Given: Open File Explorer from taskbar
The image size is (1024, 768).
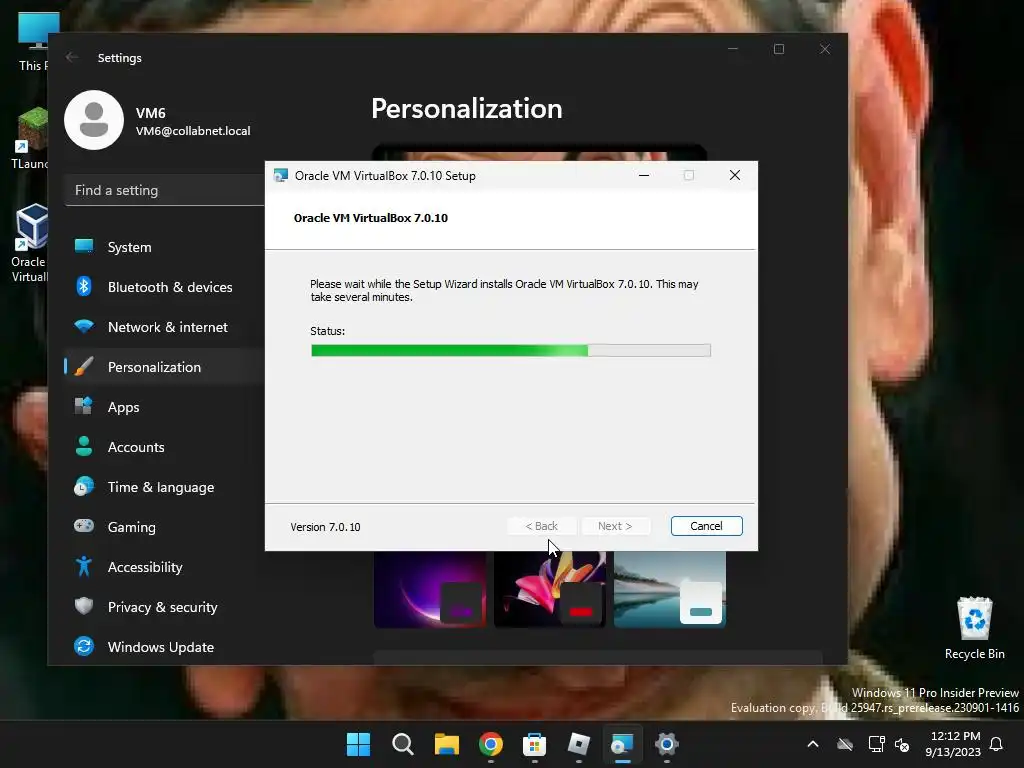Looking at the screenshot, I should (x=447, y=744).
